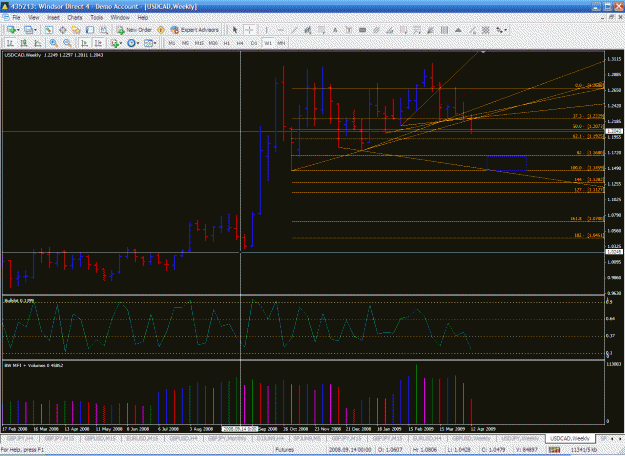Image resolution: width=625 pixels, height=456 pixels.
Task: Launch the MetaEditor yellow diamond icon
Action: tap(161, 30)
